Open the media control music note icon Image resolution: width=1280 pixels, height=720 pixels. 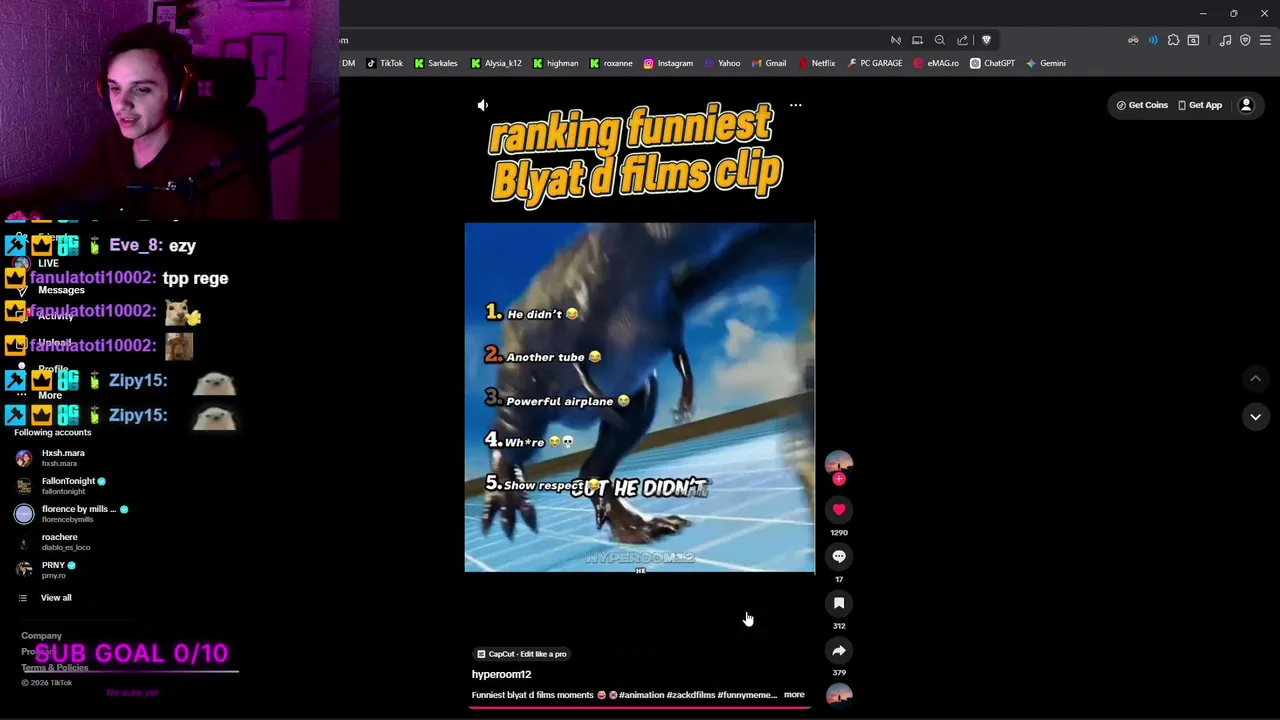click(1225, 40)
